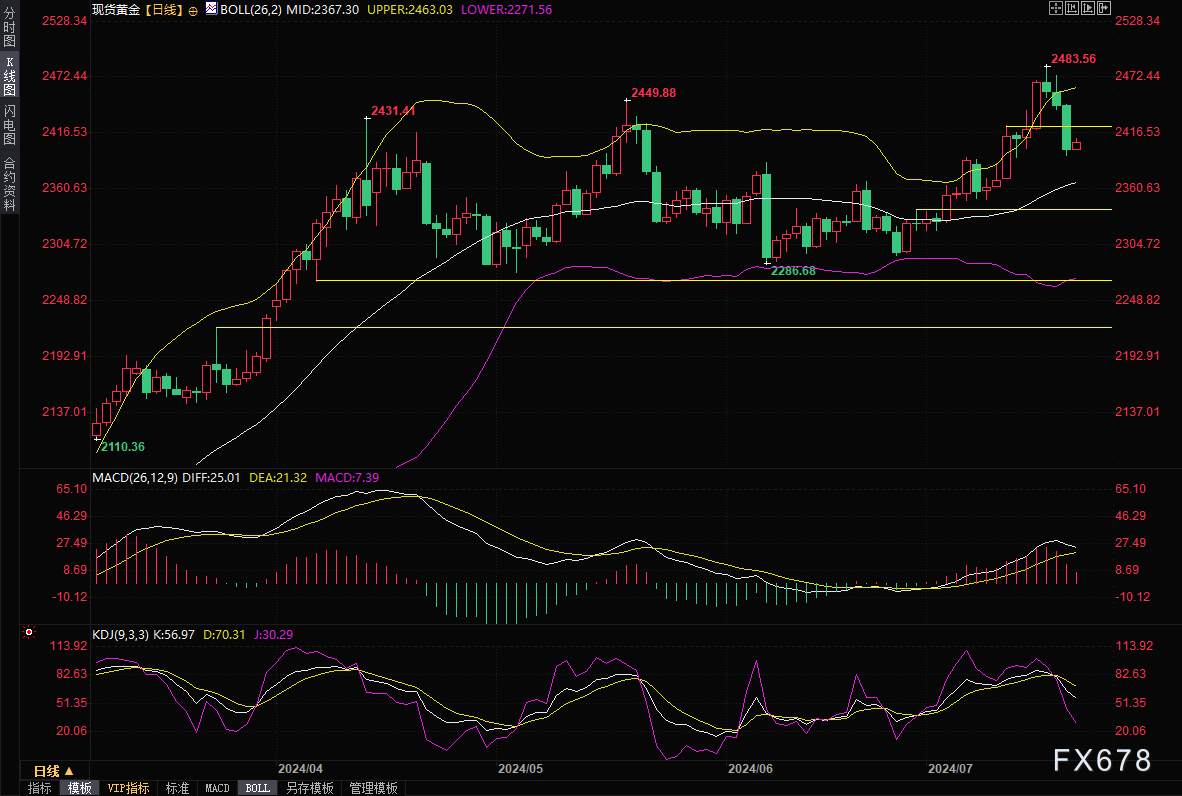Open the 指标 tab at the bottom
This screenshot has height=796, width=1182.
coord(40,788)
